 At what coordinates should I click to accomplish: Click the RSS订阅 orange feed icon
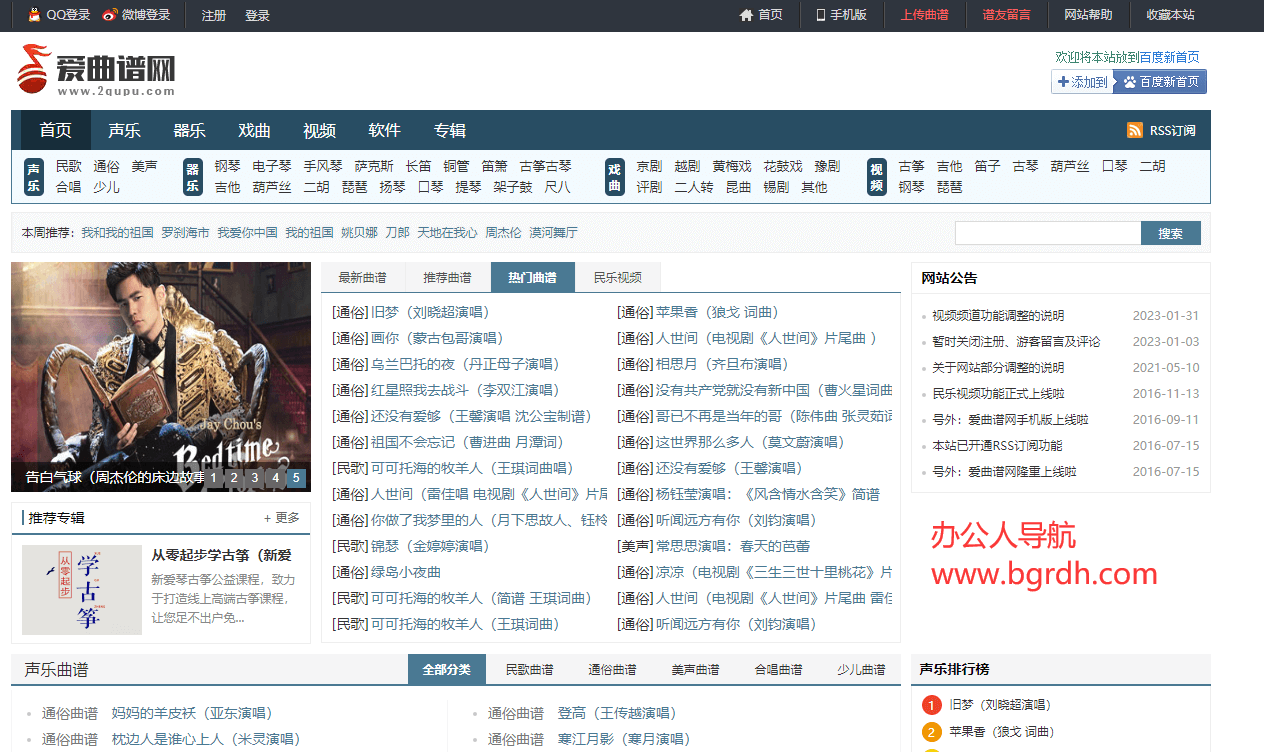1135,130
